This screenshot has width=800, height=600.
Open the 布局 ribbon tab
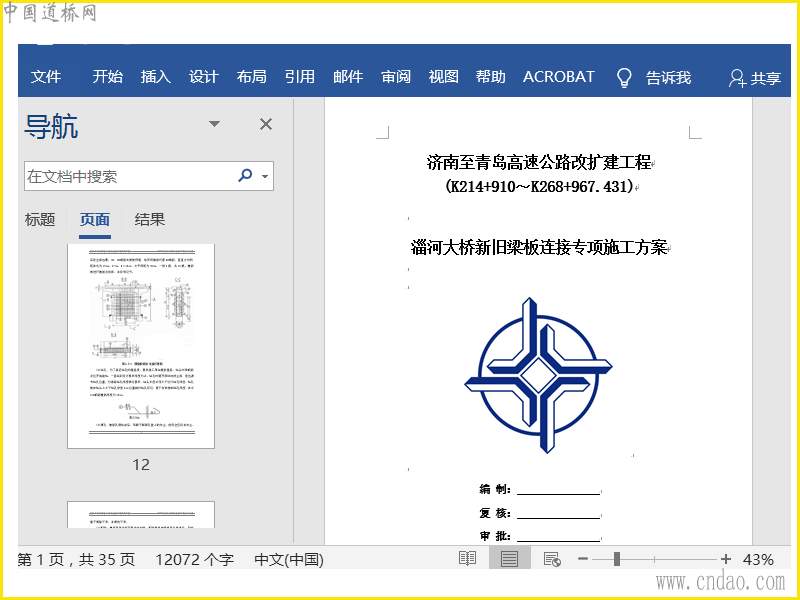coord(252,77)
